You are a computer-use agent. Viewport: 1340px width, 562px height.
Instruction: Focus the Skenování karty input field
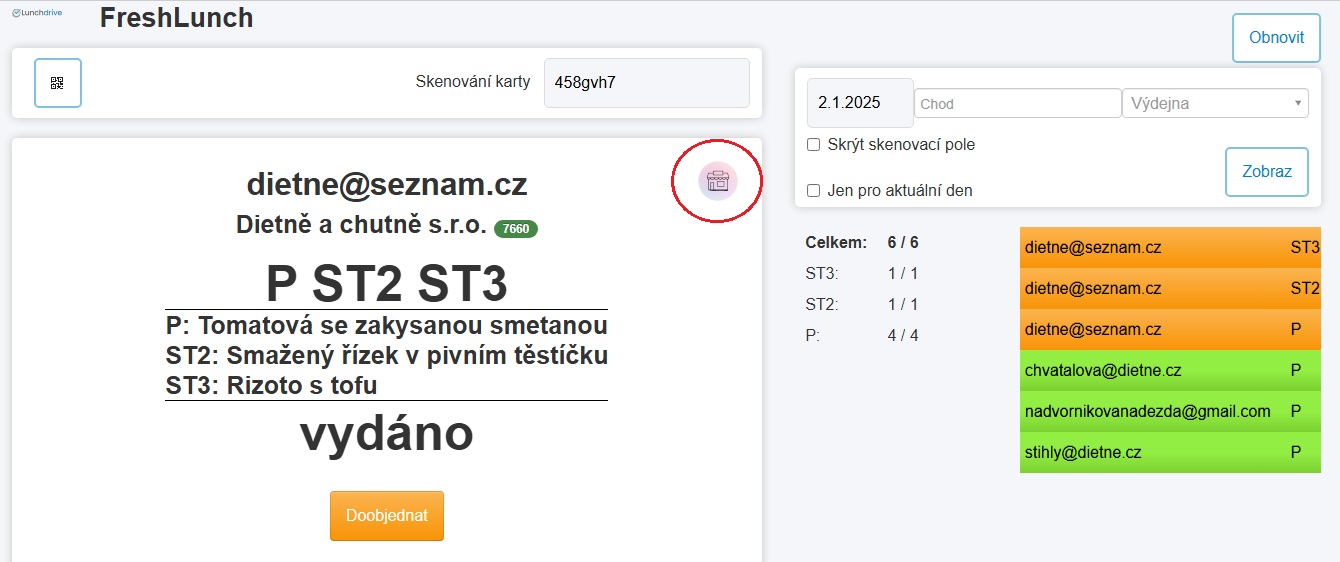click(647, 83)
